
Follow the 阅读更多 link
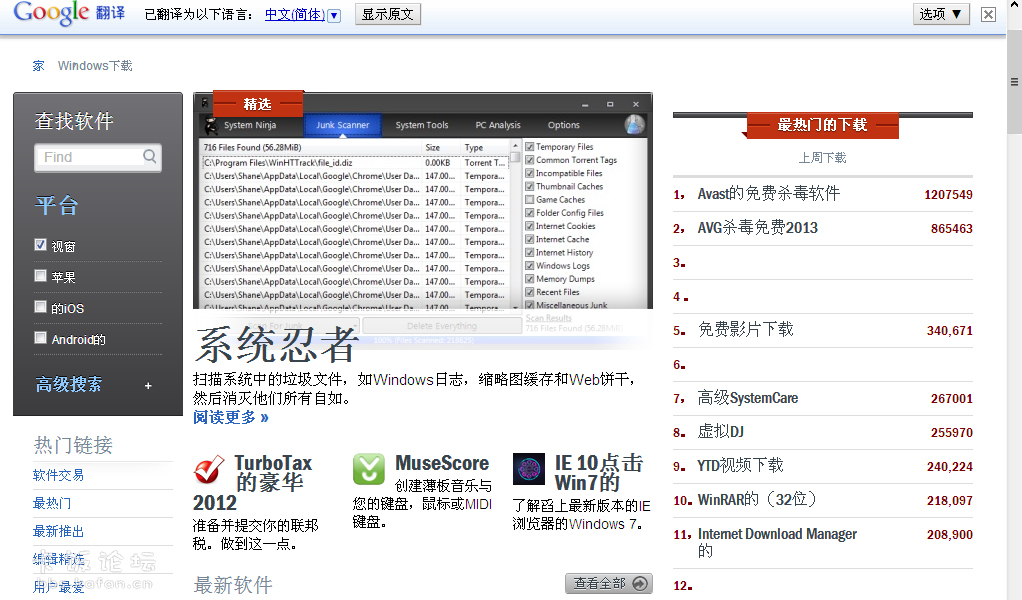[x=230, y=417]
